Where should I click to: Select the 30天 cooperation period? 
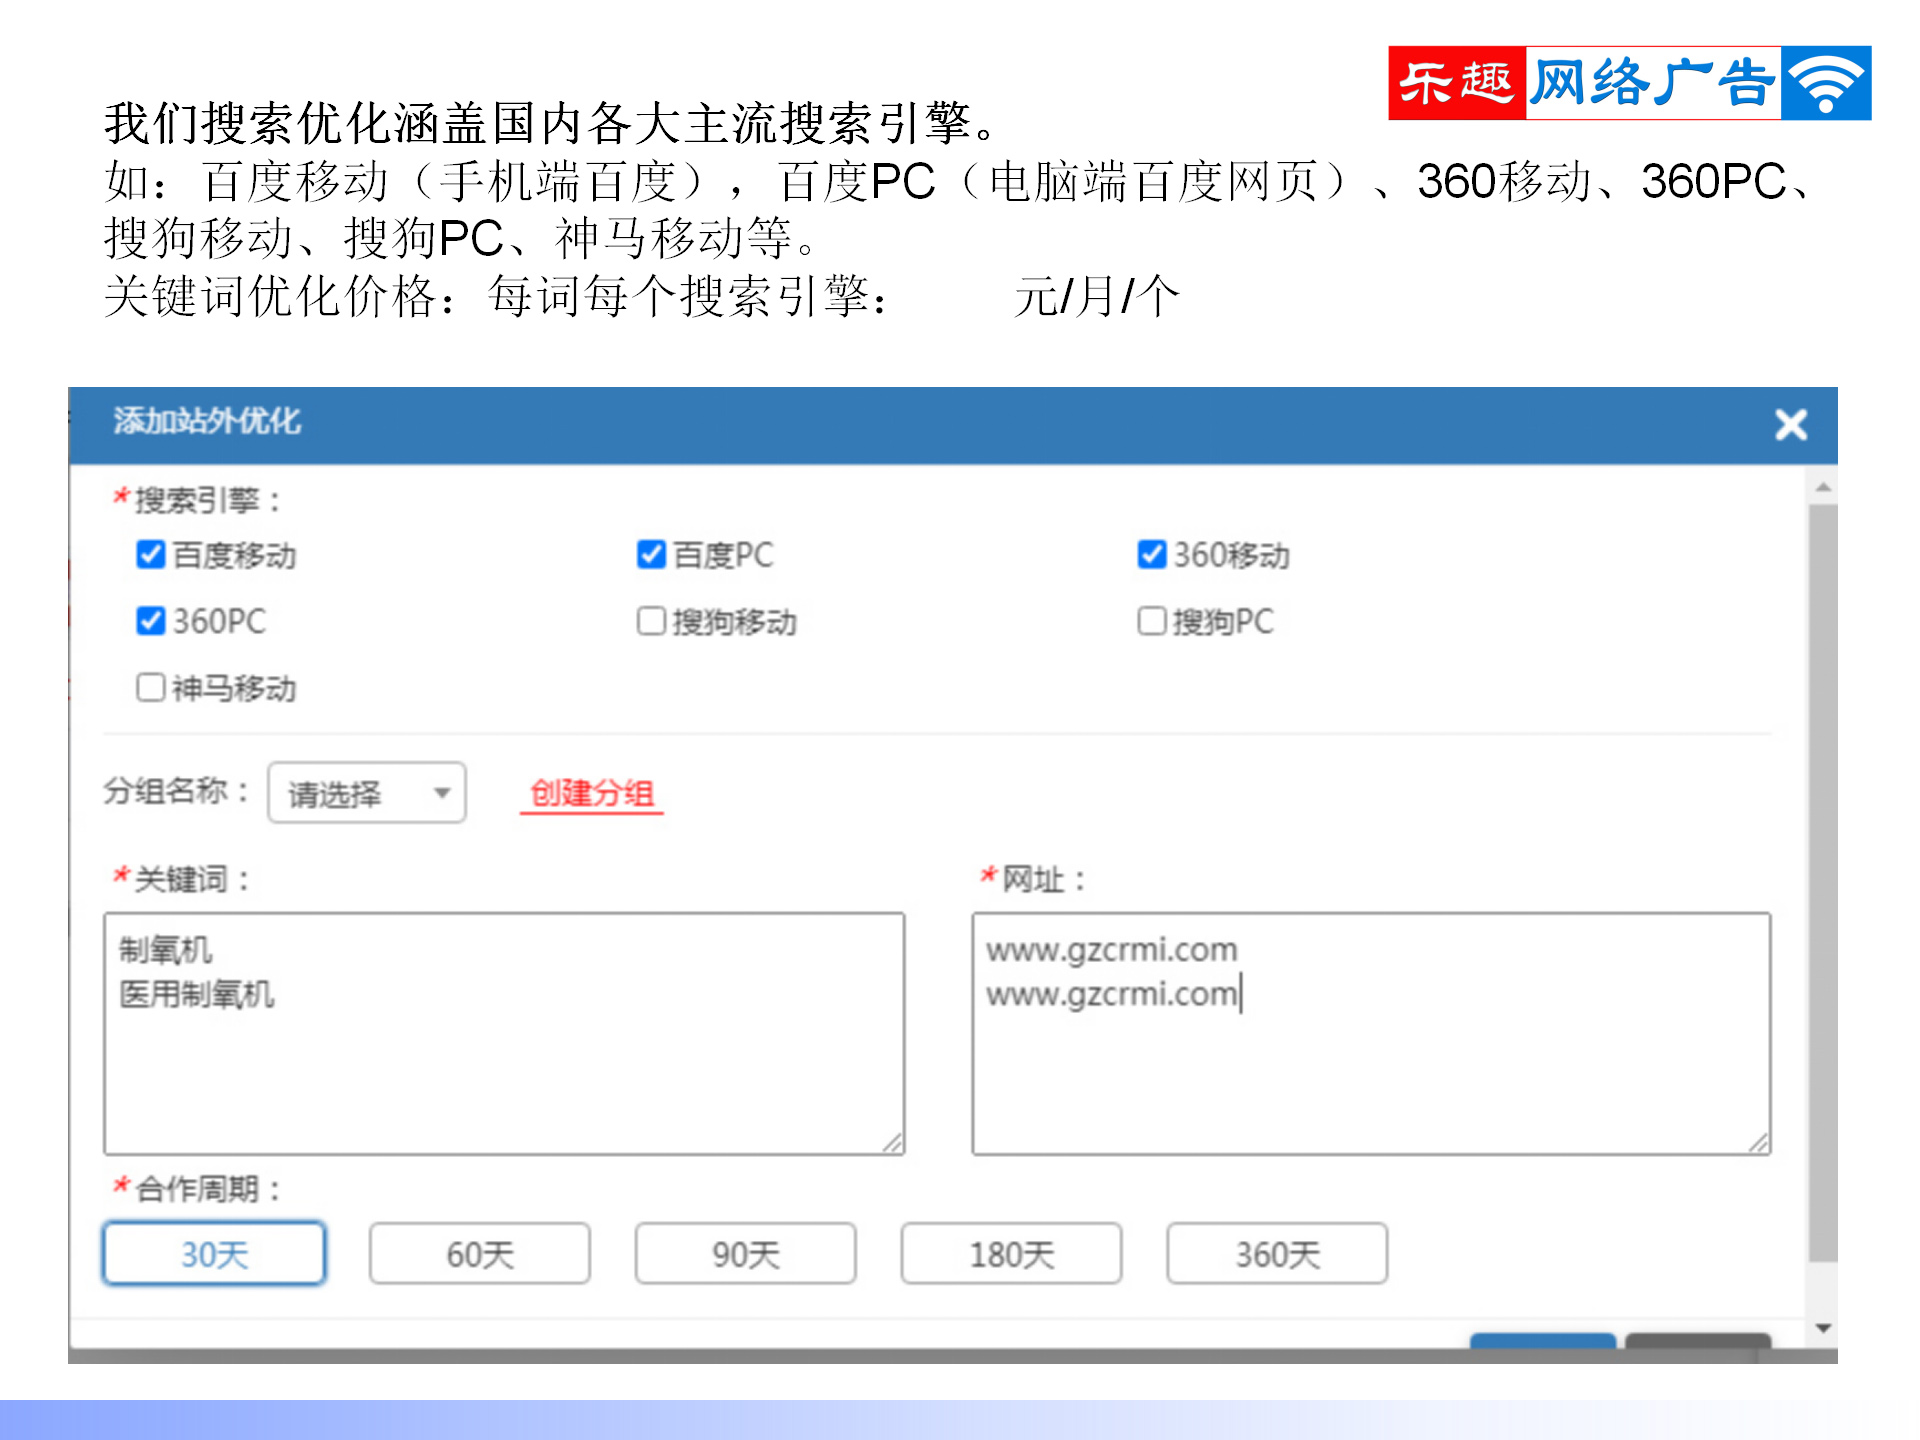tap(214, 1254)
